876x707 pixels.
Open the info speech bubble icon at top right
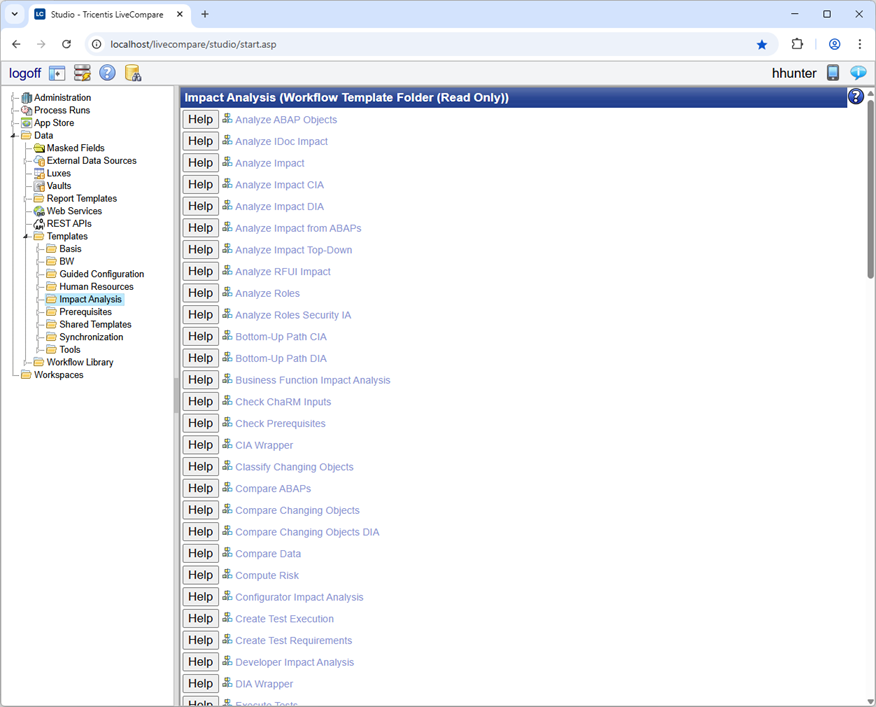[x=859, y=73]
